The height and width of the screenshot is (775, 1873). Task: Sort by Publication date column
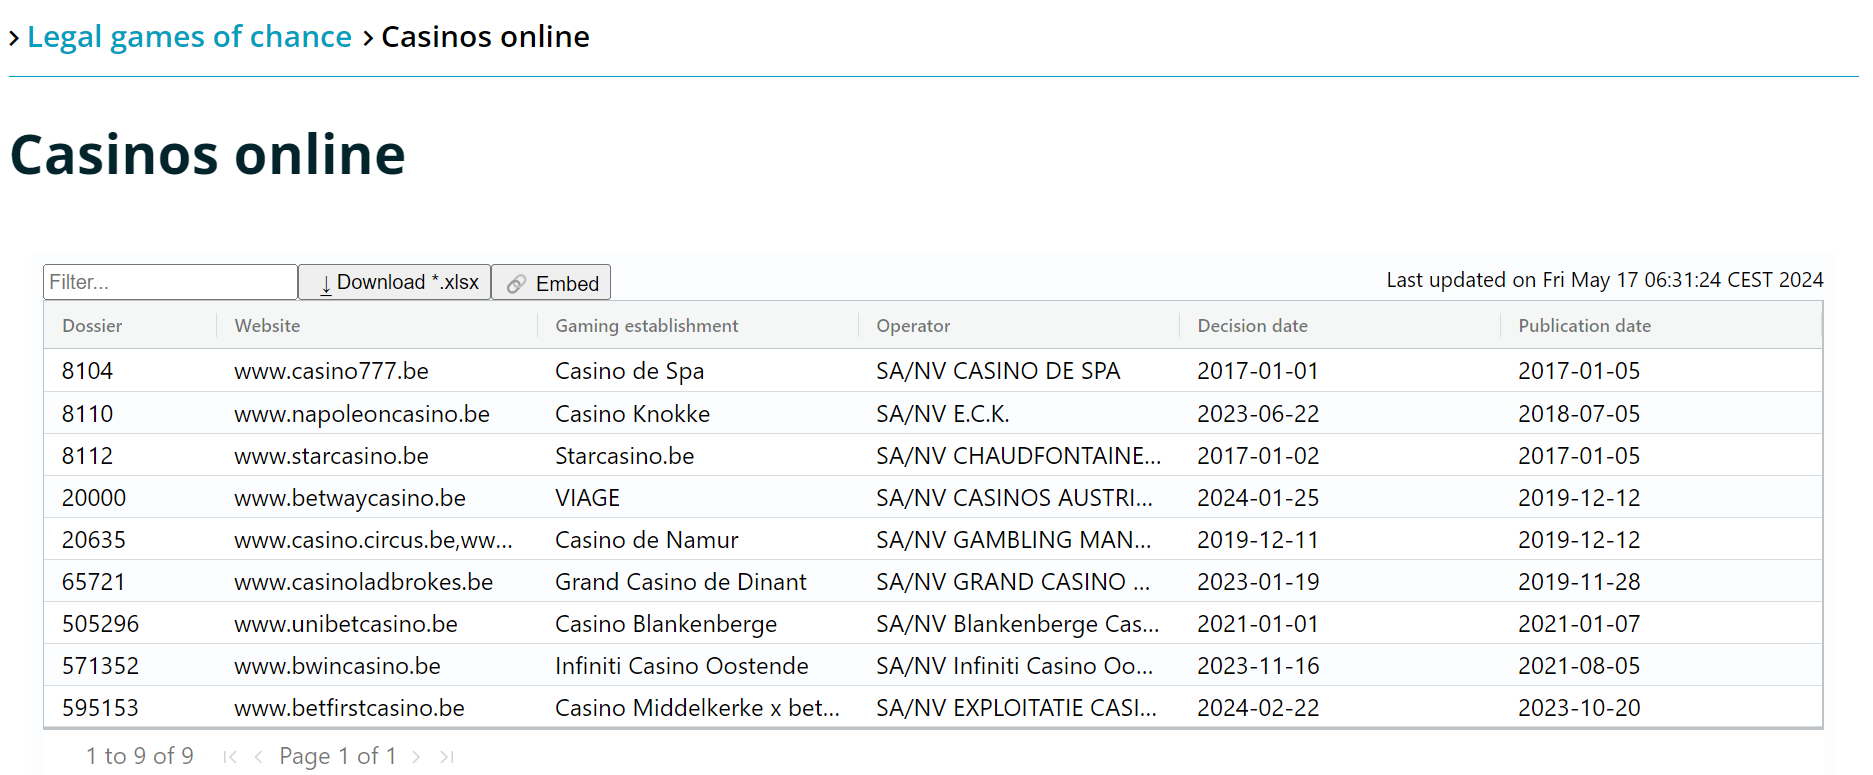pos(1584,326)
